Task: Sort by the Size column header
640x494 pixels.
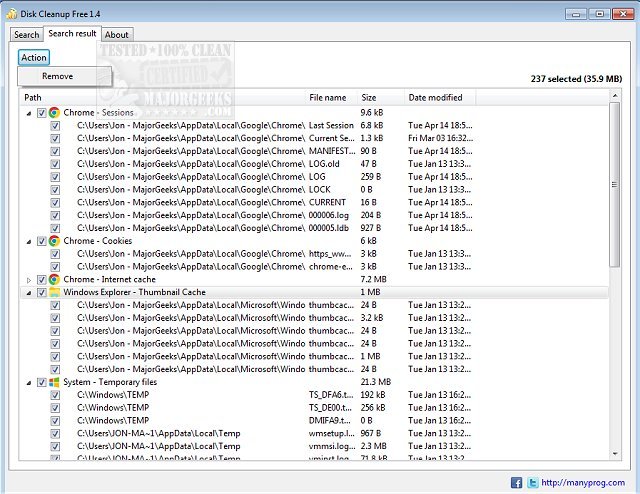Action: tap(381, 98)
